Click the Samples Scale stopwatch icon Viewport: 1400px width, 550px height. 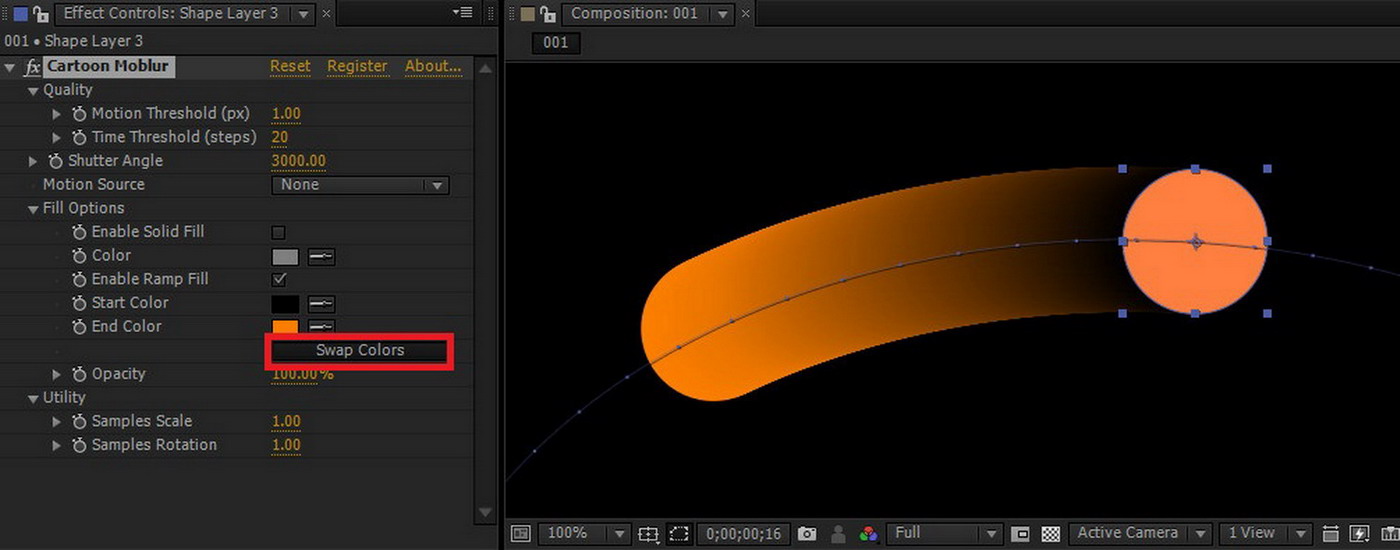click(80, 422)
